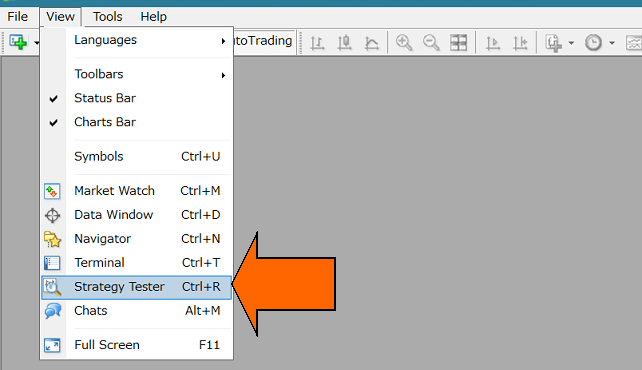The image size is (642, 370).
Task: Click the Templates icon at toolbar end
Action: tap(634, 43)
